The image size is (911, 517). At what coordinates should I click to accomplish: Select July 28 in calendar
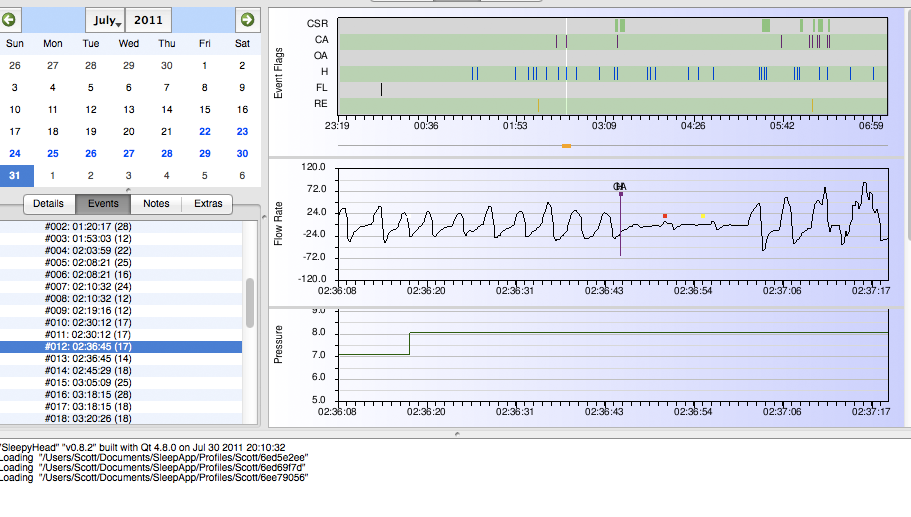click(167, 154)
